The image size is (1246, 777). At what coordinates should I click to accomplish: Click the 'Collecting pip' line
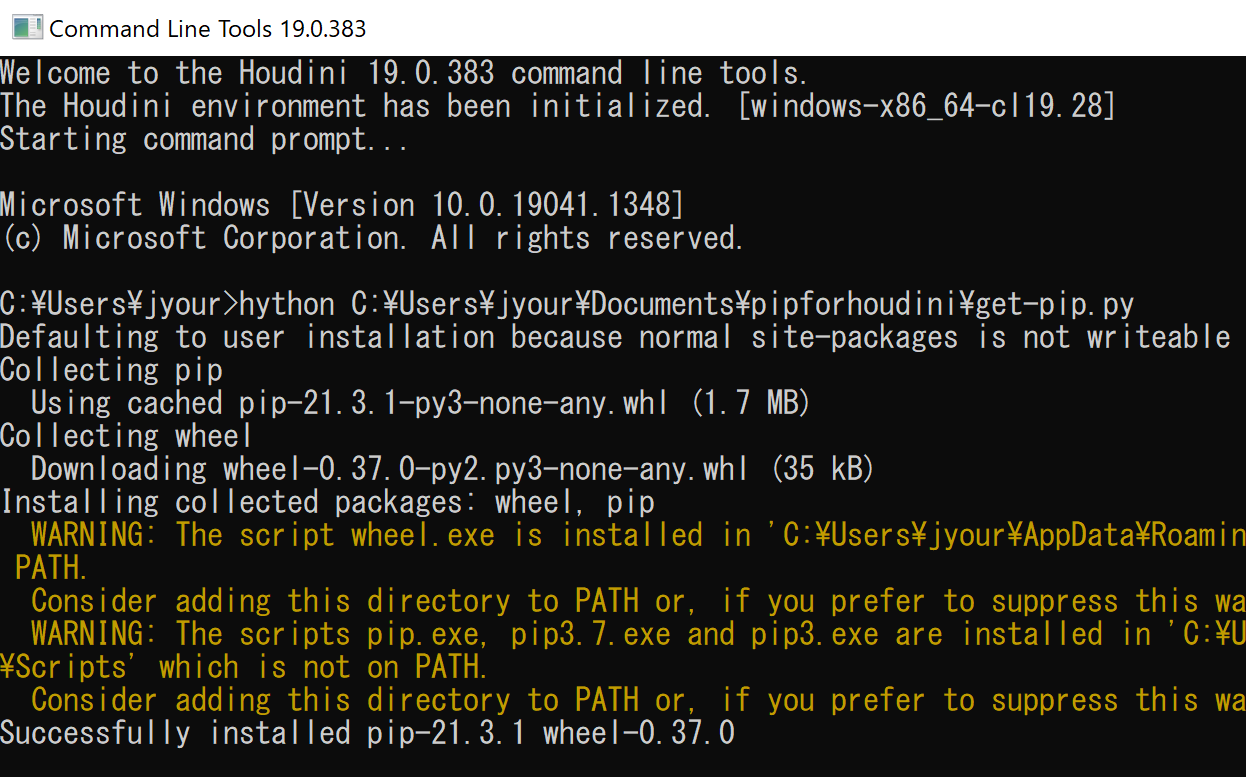[111, 370]
